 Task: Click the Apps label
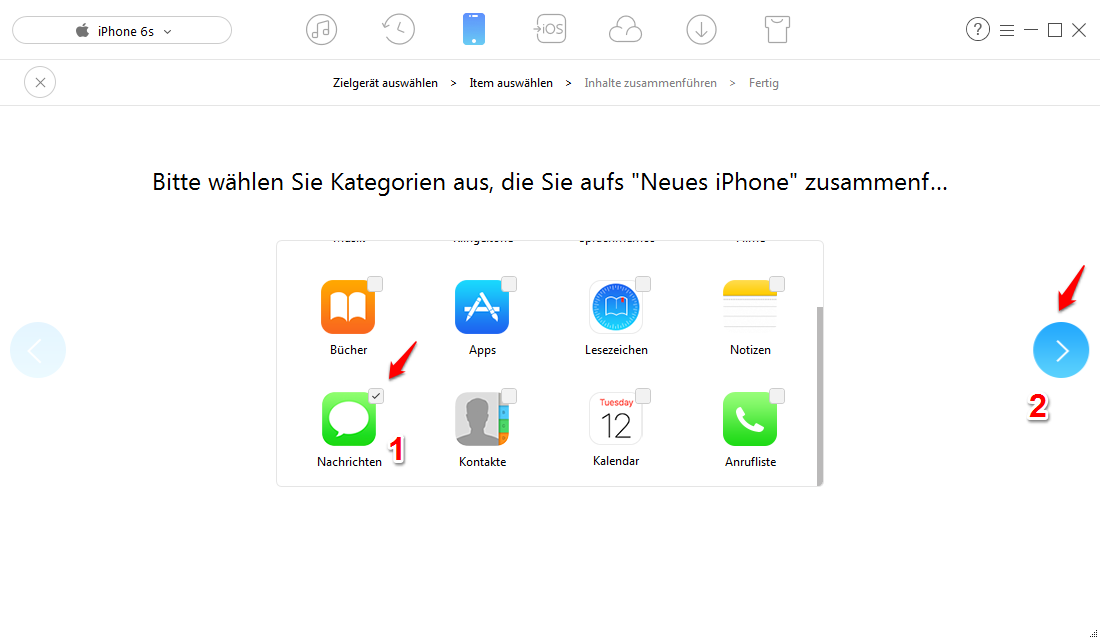coord(483,349)
